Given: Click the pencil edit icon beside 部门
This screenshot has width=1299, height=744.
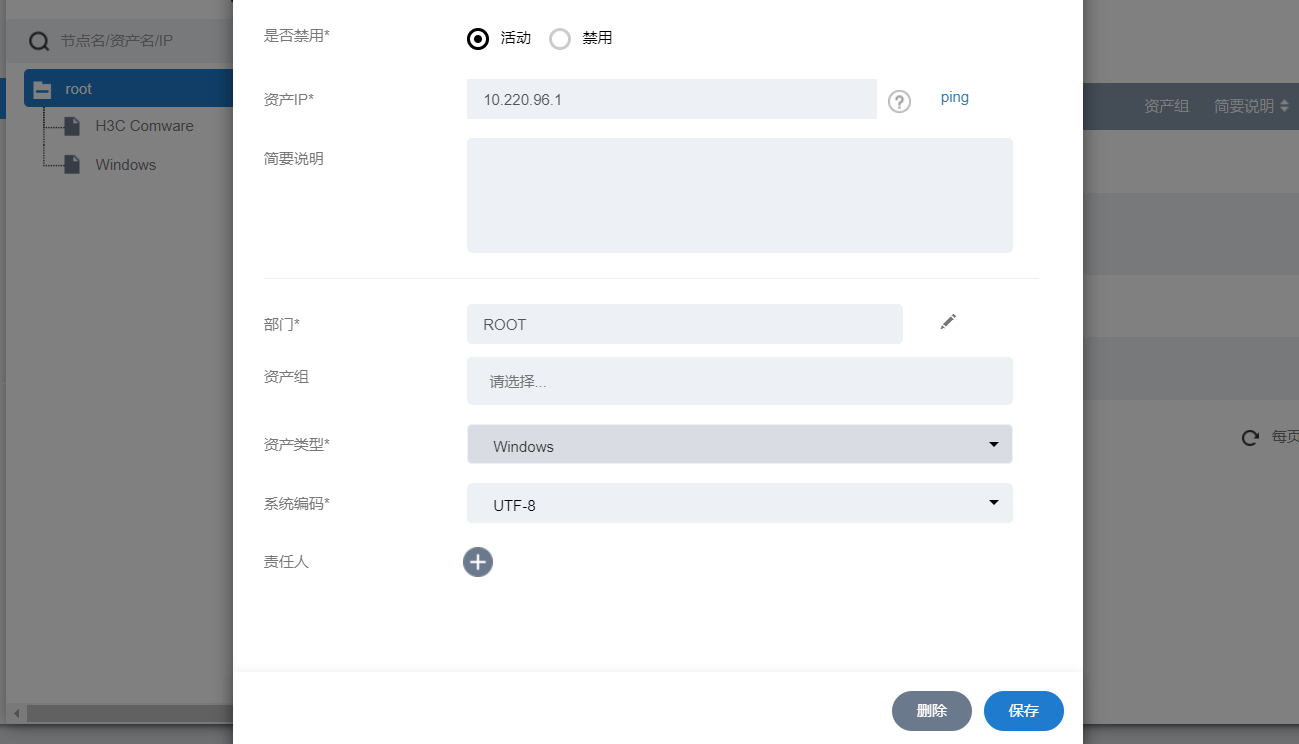Looking at the screenshot, I should [x=948, y=322].
